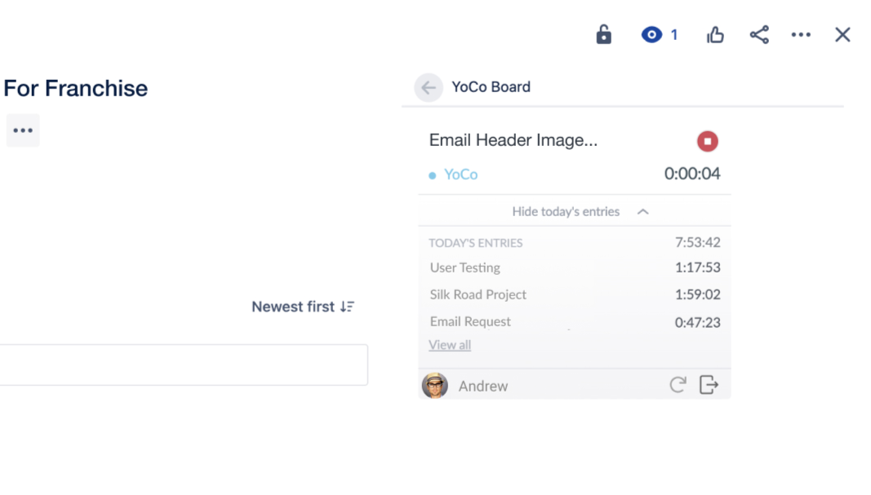Stop the running timer
This screenshot has height=495, width=871.
707,141
